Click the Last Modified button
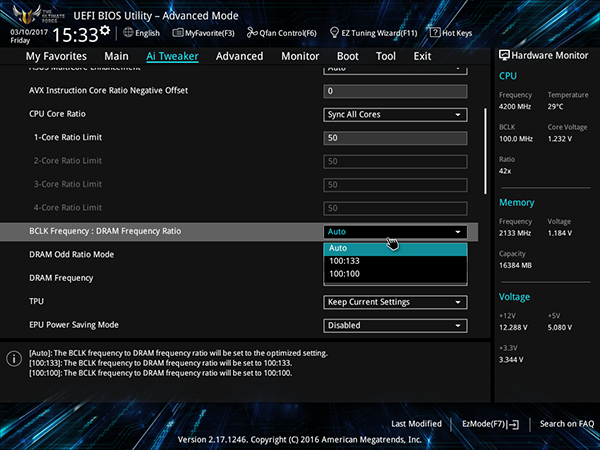The width and height of the screenshot is (600, 450). point(416,424)
